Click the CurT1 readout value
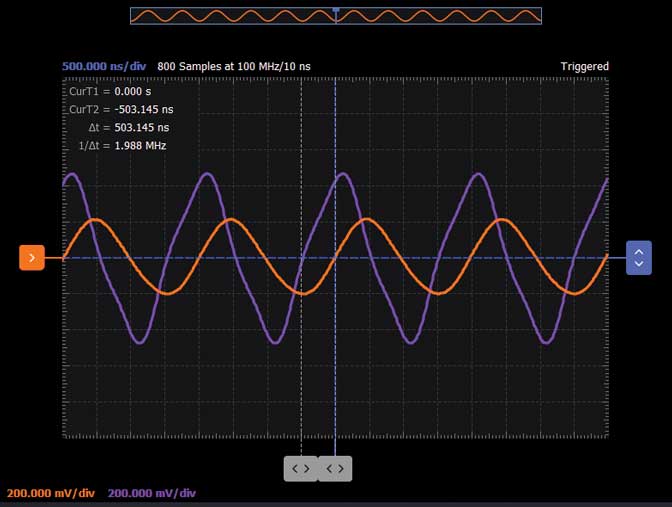The width and height of the screenshot is (672, 507). pyautogui.click(x=134, y=91)
